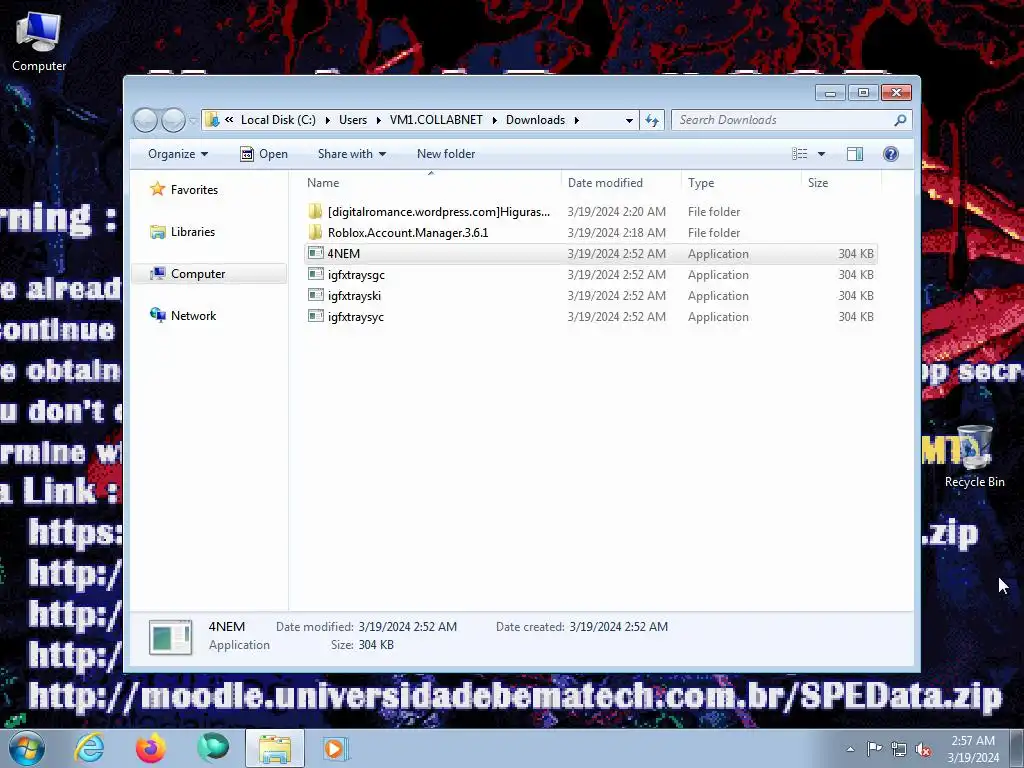Select Favorites in navigation pane

[194, 190]
